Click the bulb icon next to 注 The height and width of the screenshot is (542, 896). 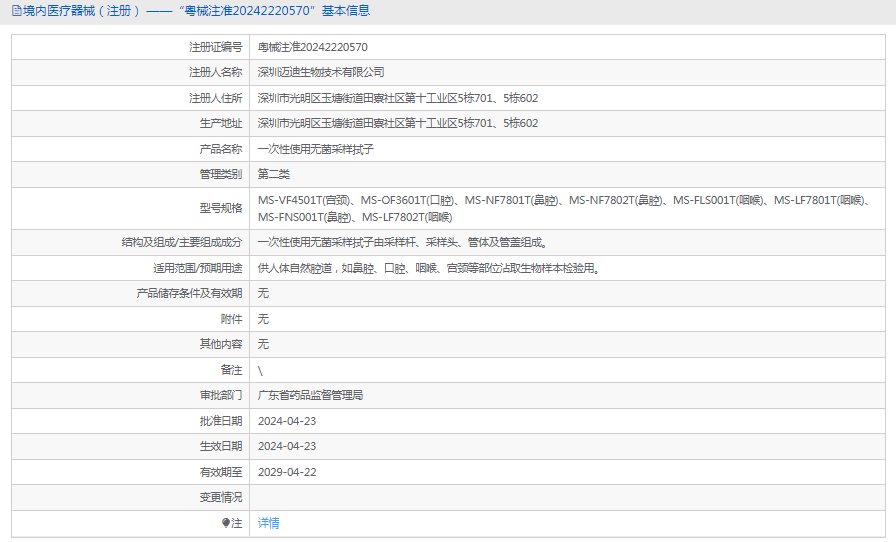[226, 523]
